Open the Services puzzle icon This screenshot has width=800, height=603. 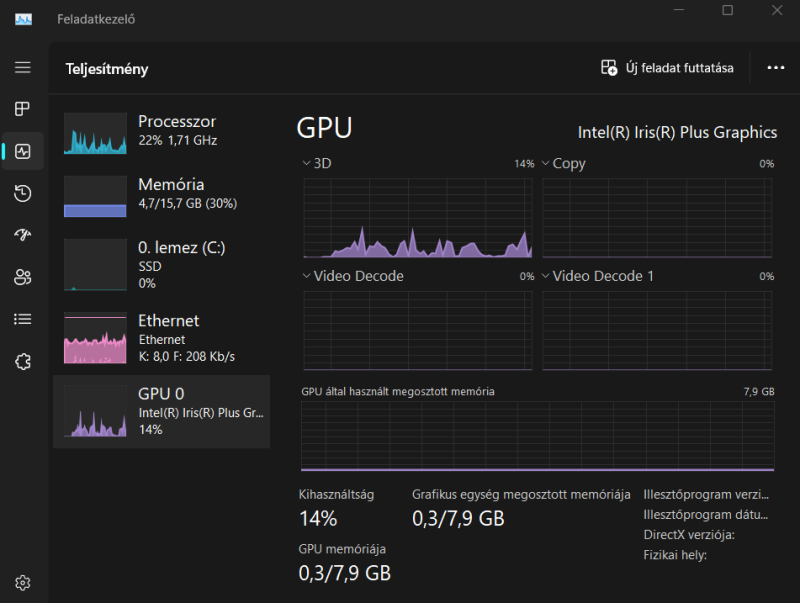pyautogui.click(x=22, y=362)
